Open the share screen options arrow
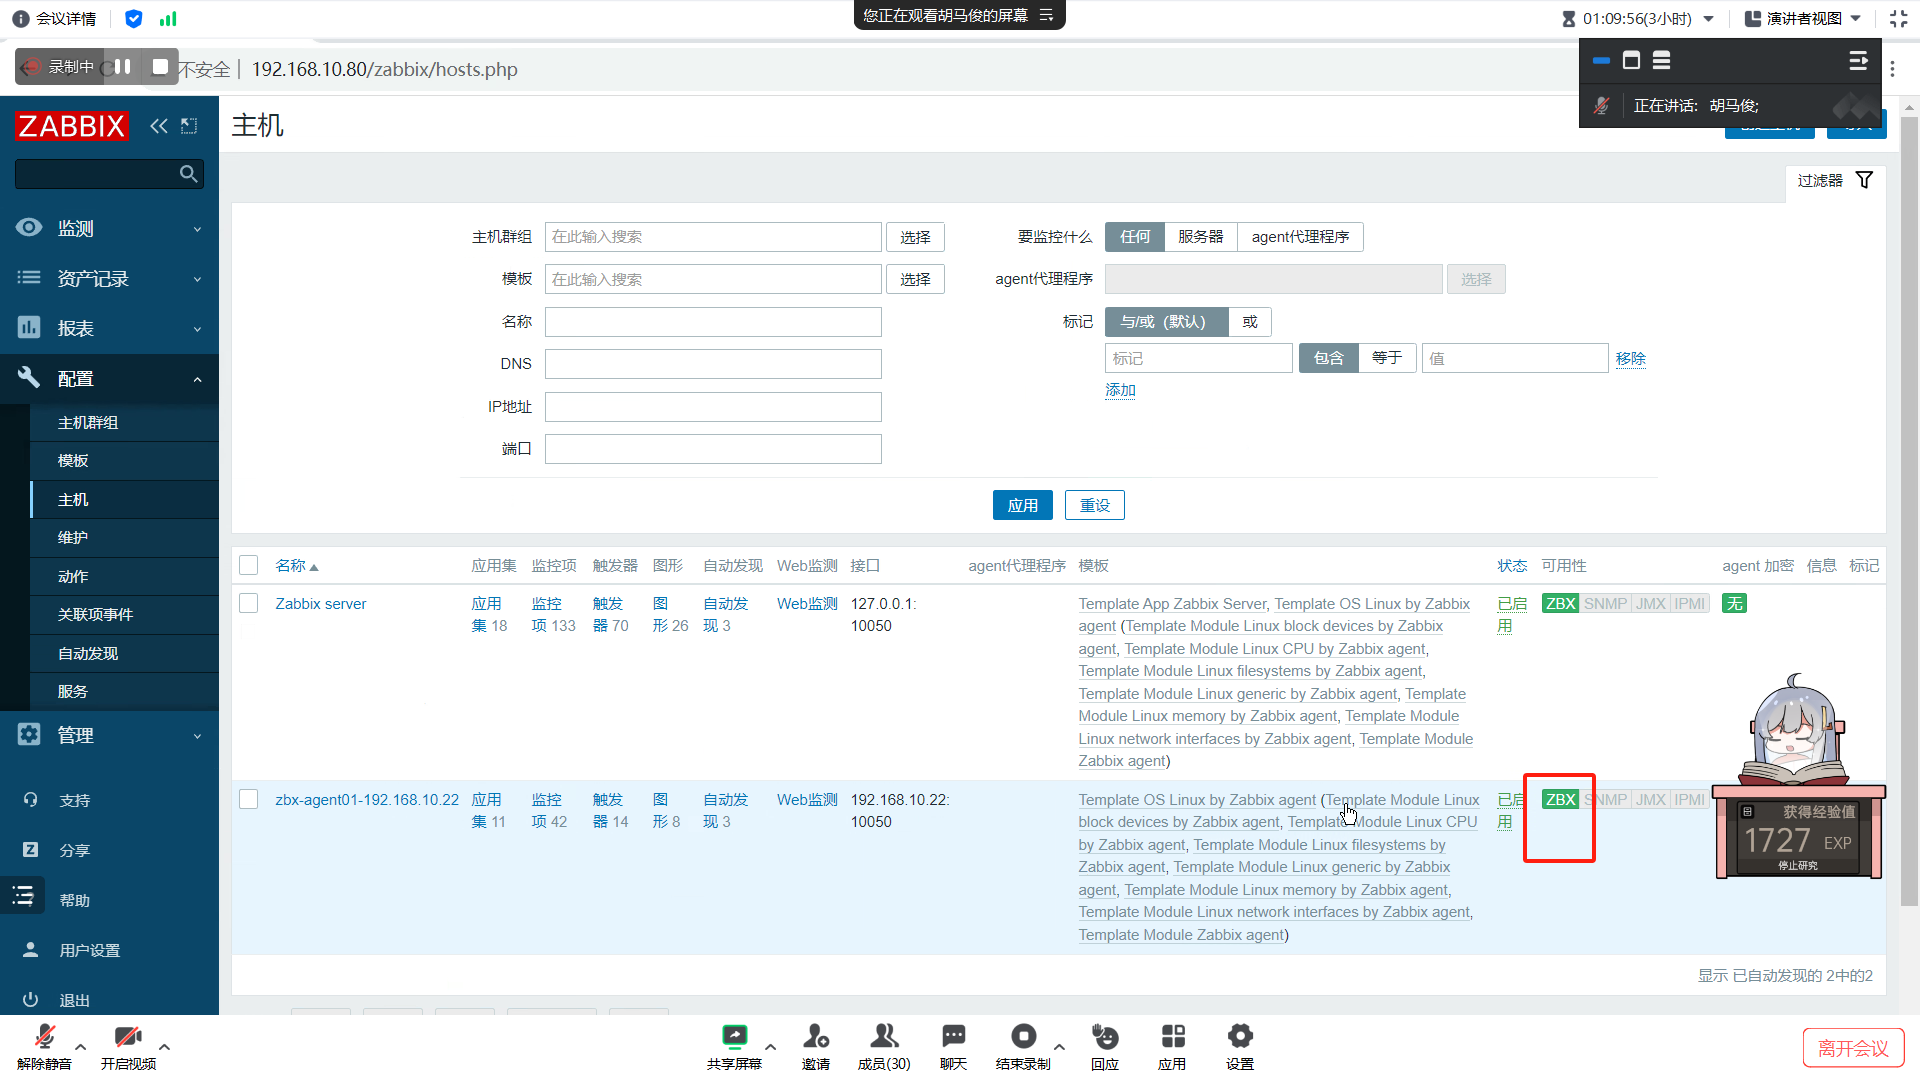Screen dimensions: 1920x1080 [x=770, y=1047]
